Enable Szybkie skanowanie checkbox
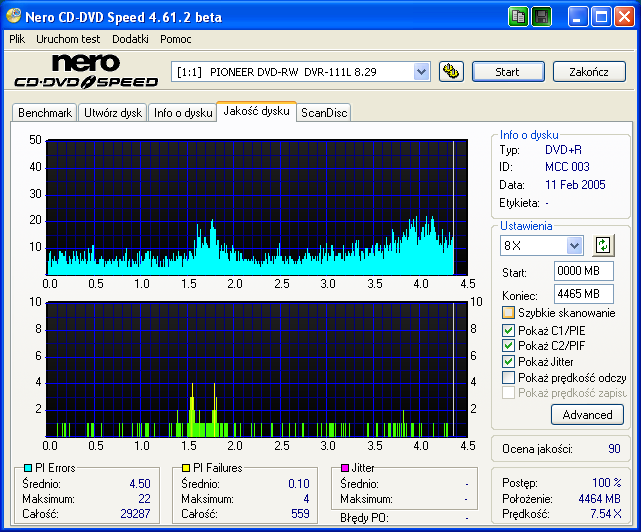Screen dimensions: 641x532 click(x=508, y=313)
